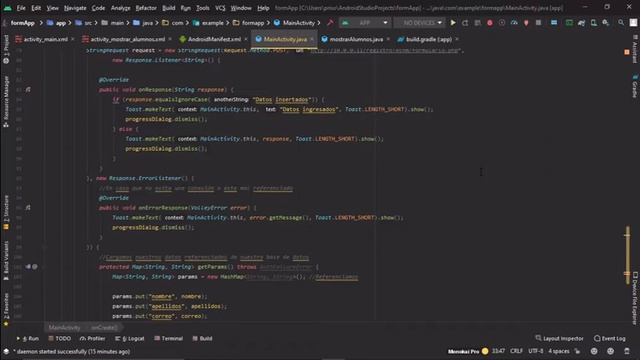Open the Profiler tool window
This screenshot has height=360, width=640.
tap(93, 338)
